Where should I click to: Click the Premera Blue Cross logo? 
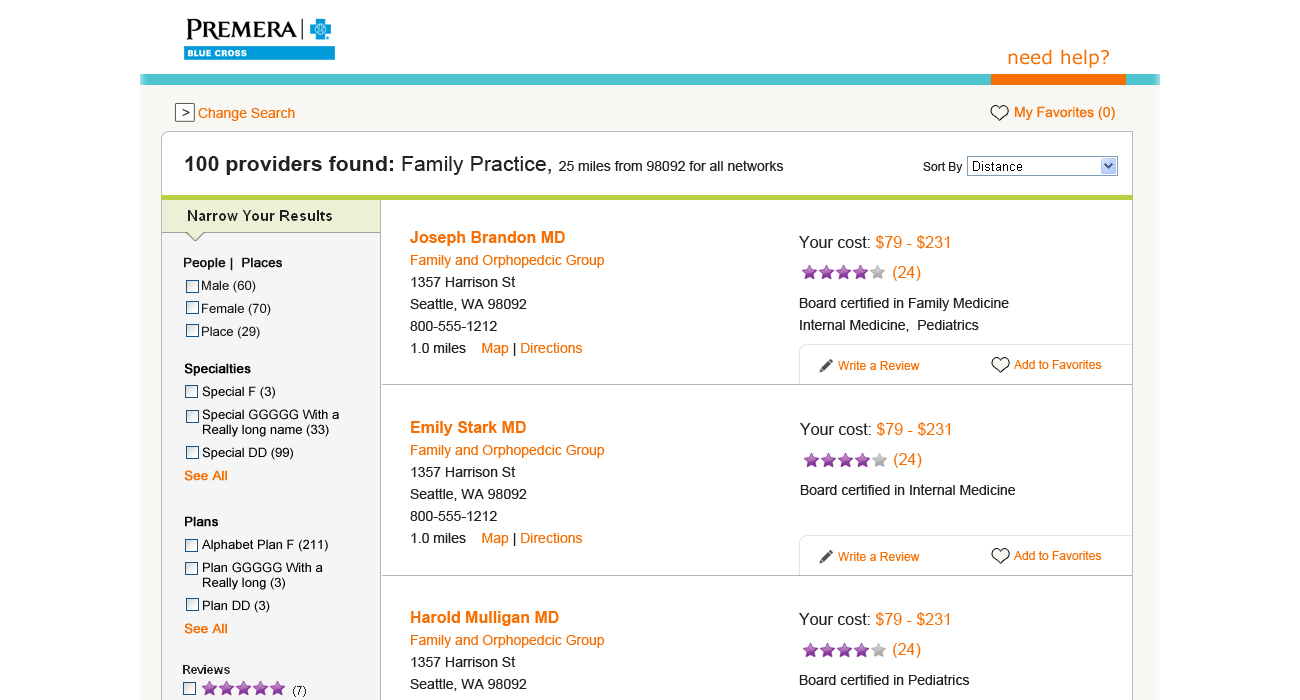[259, 39]
